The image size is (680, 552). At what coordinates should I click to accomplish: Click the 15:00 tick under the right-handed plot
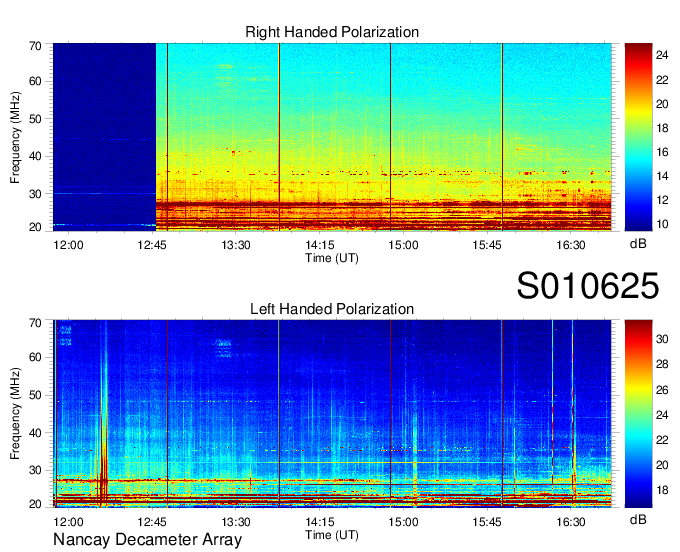coord(403,245)
